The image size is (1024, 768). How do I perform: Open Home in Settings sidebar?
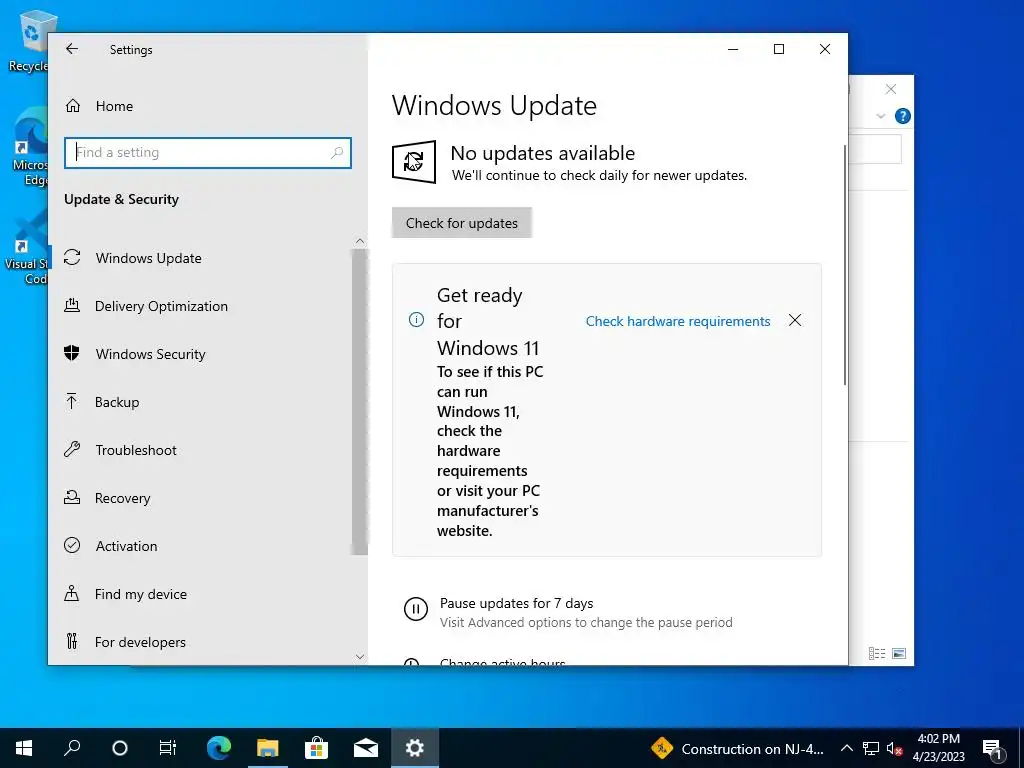114,106
